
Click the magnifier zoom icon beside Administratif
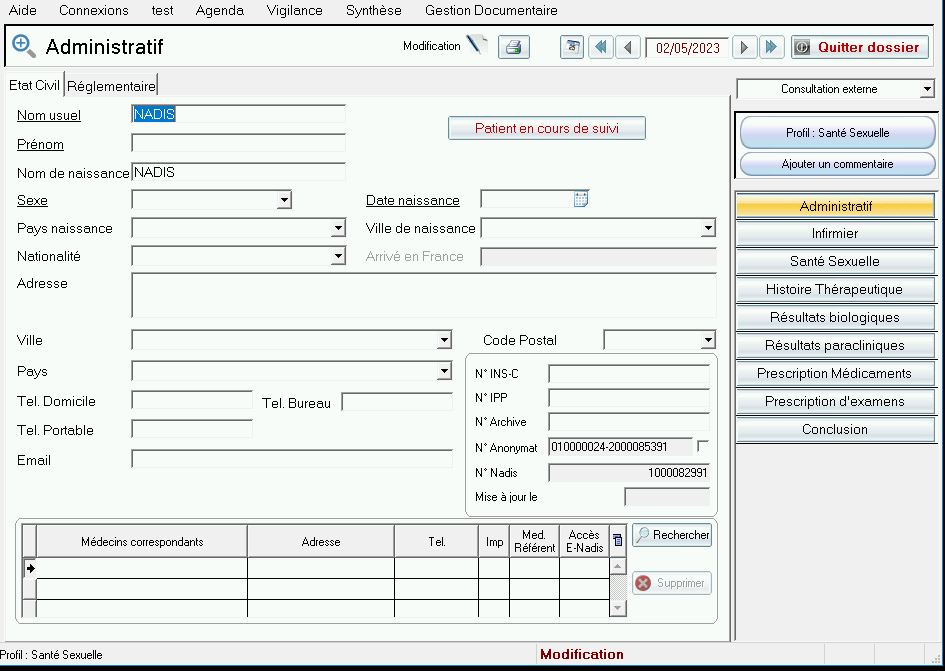[24, 46]
